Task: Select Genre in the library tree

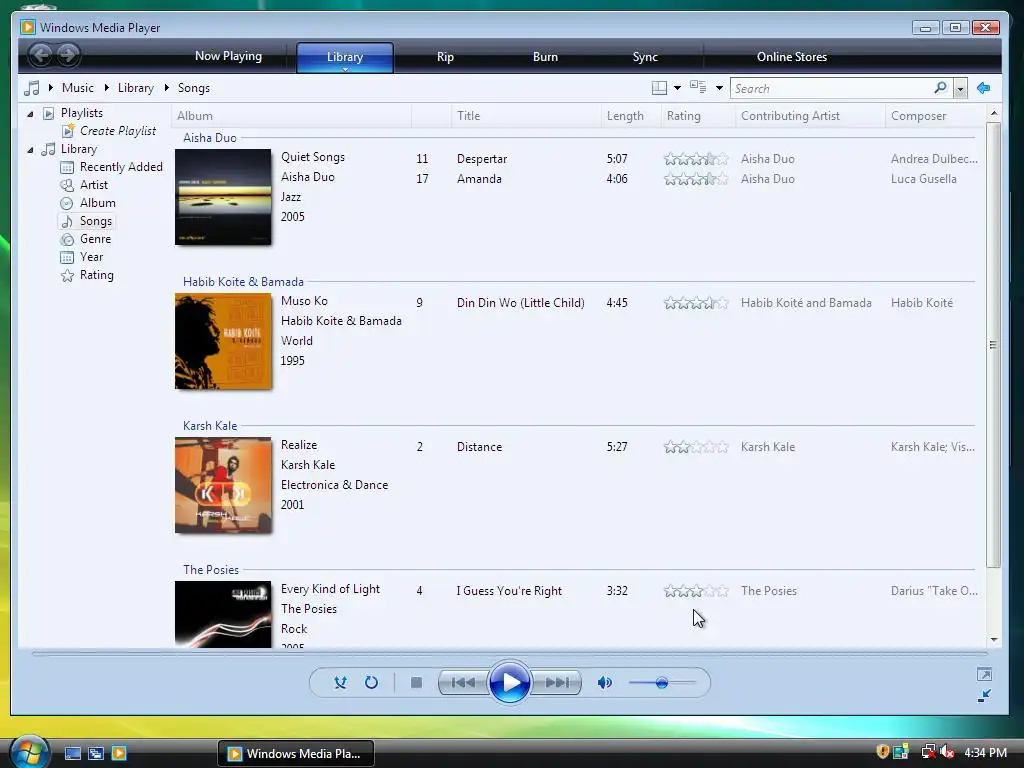Action: pos(95,239)
